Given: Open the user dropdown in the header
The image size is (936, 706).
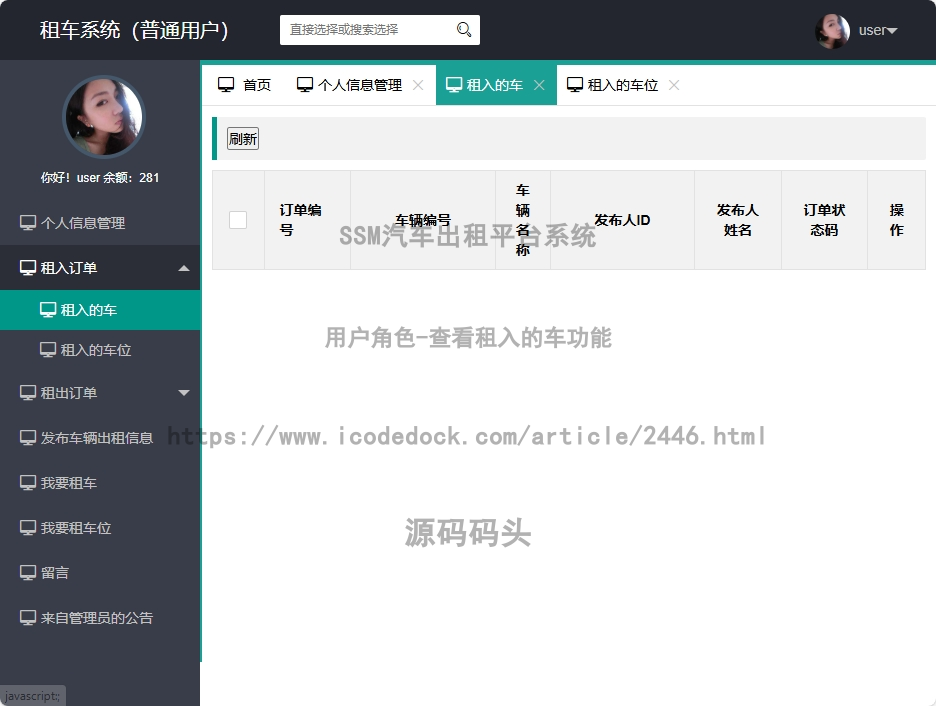Looking at the screenshot, I should coord(878,30).
